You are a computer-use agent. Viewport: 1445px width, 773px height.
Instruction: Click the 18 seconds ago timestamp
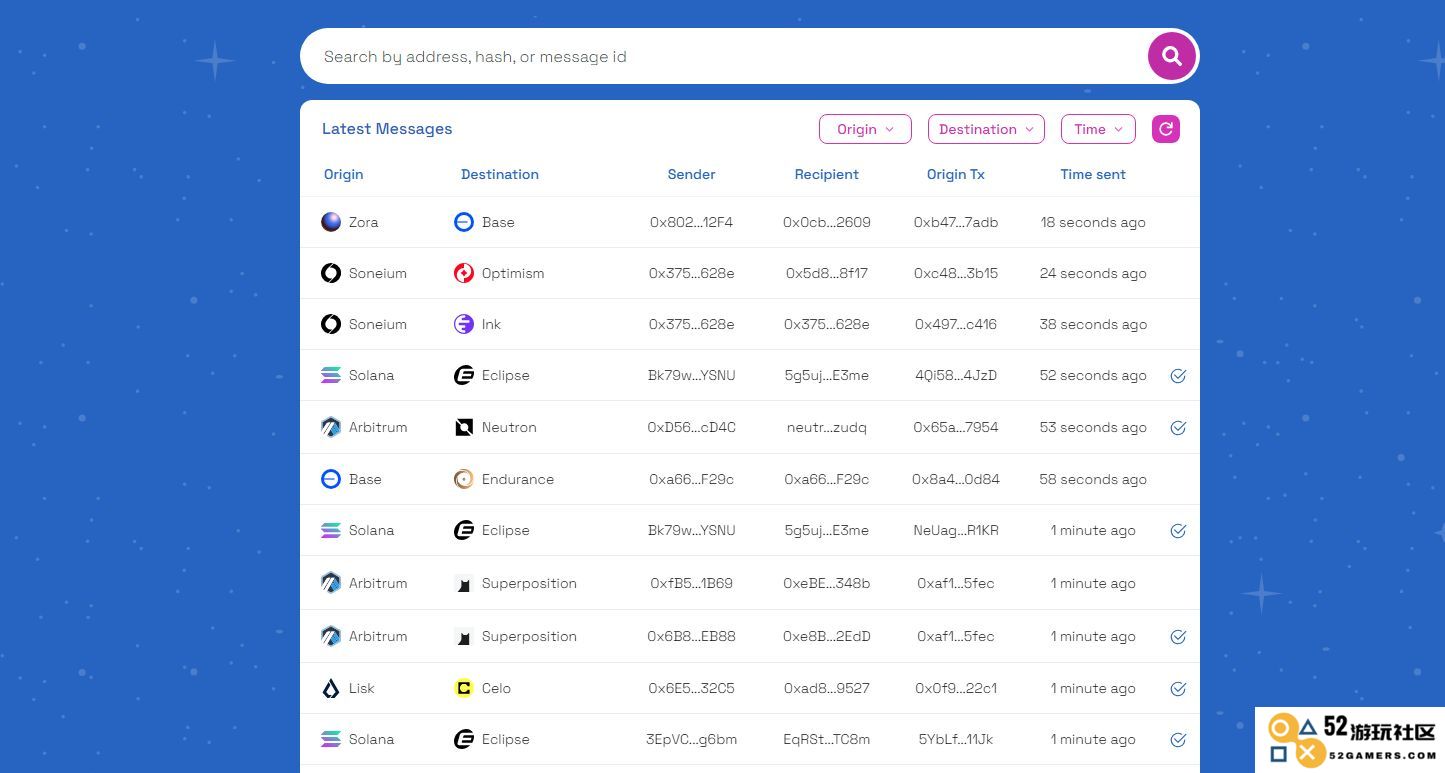[x=1093, y=222]
